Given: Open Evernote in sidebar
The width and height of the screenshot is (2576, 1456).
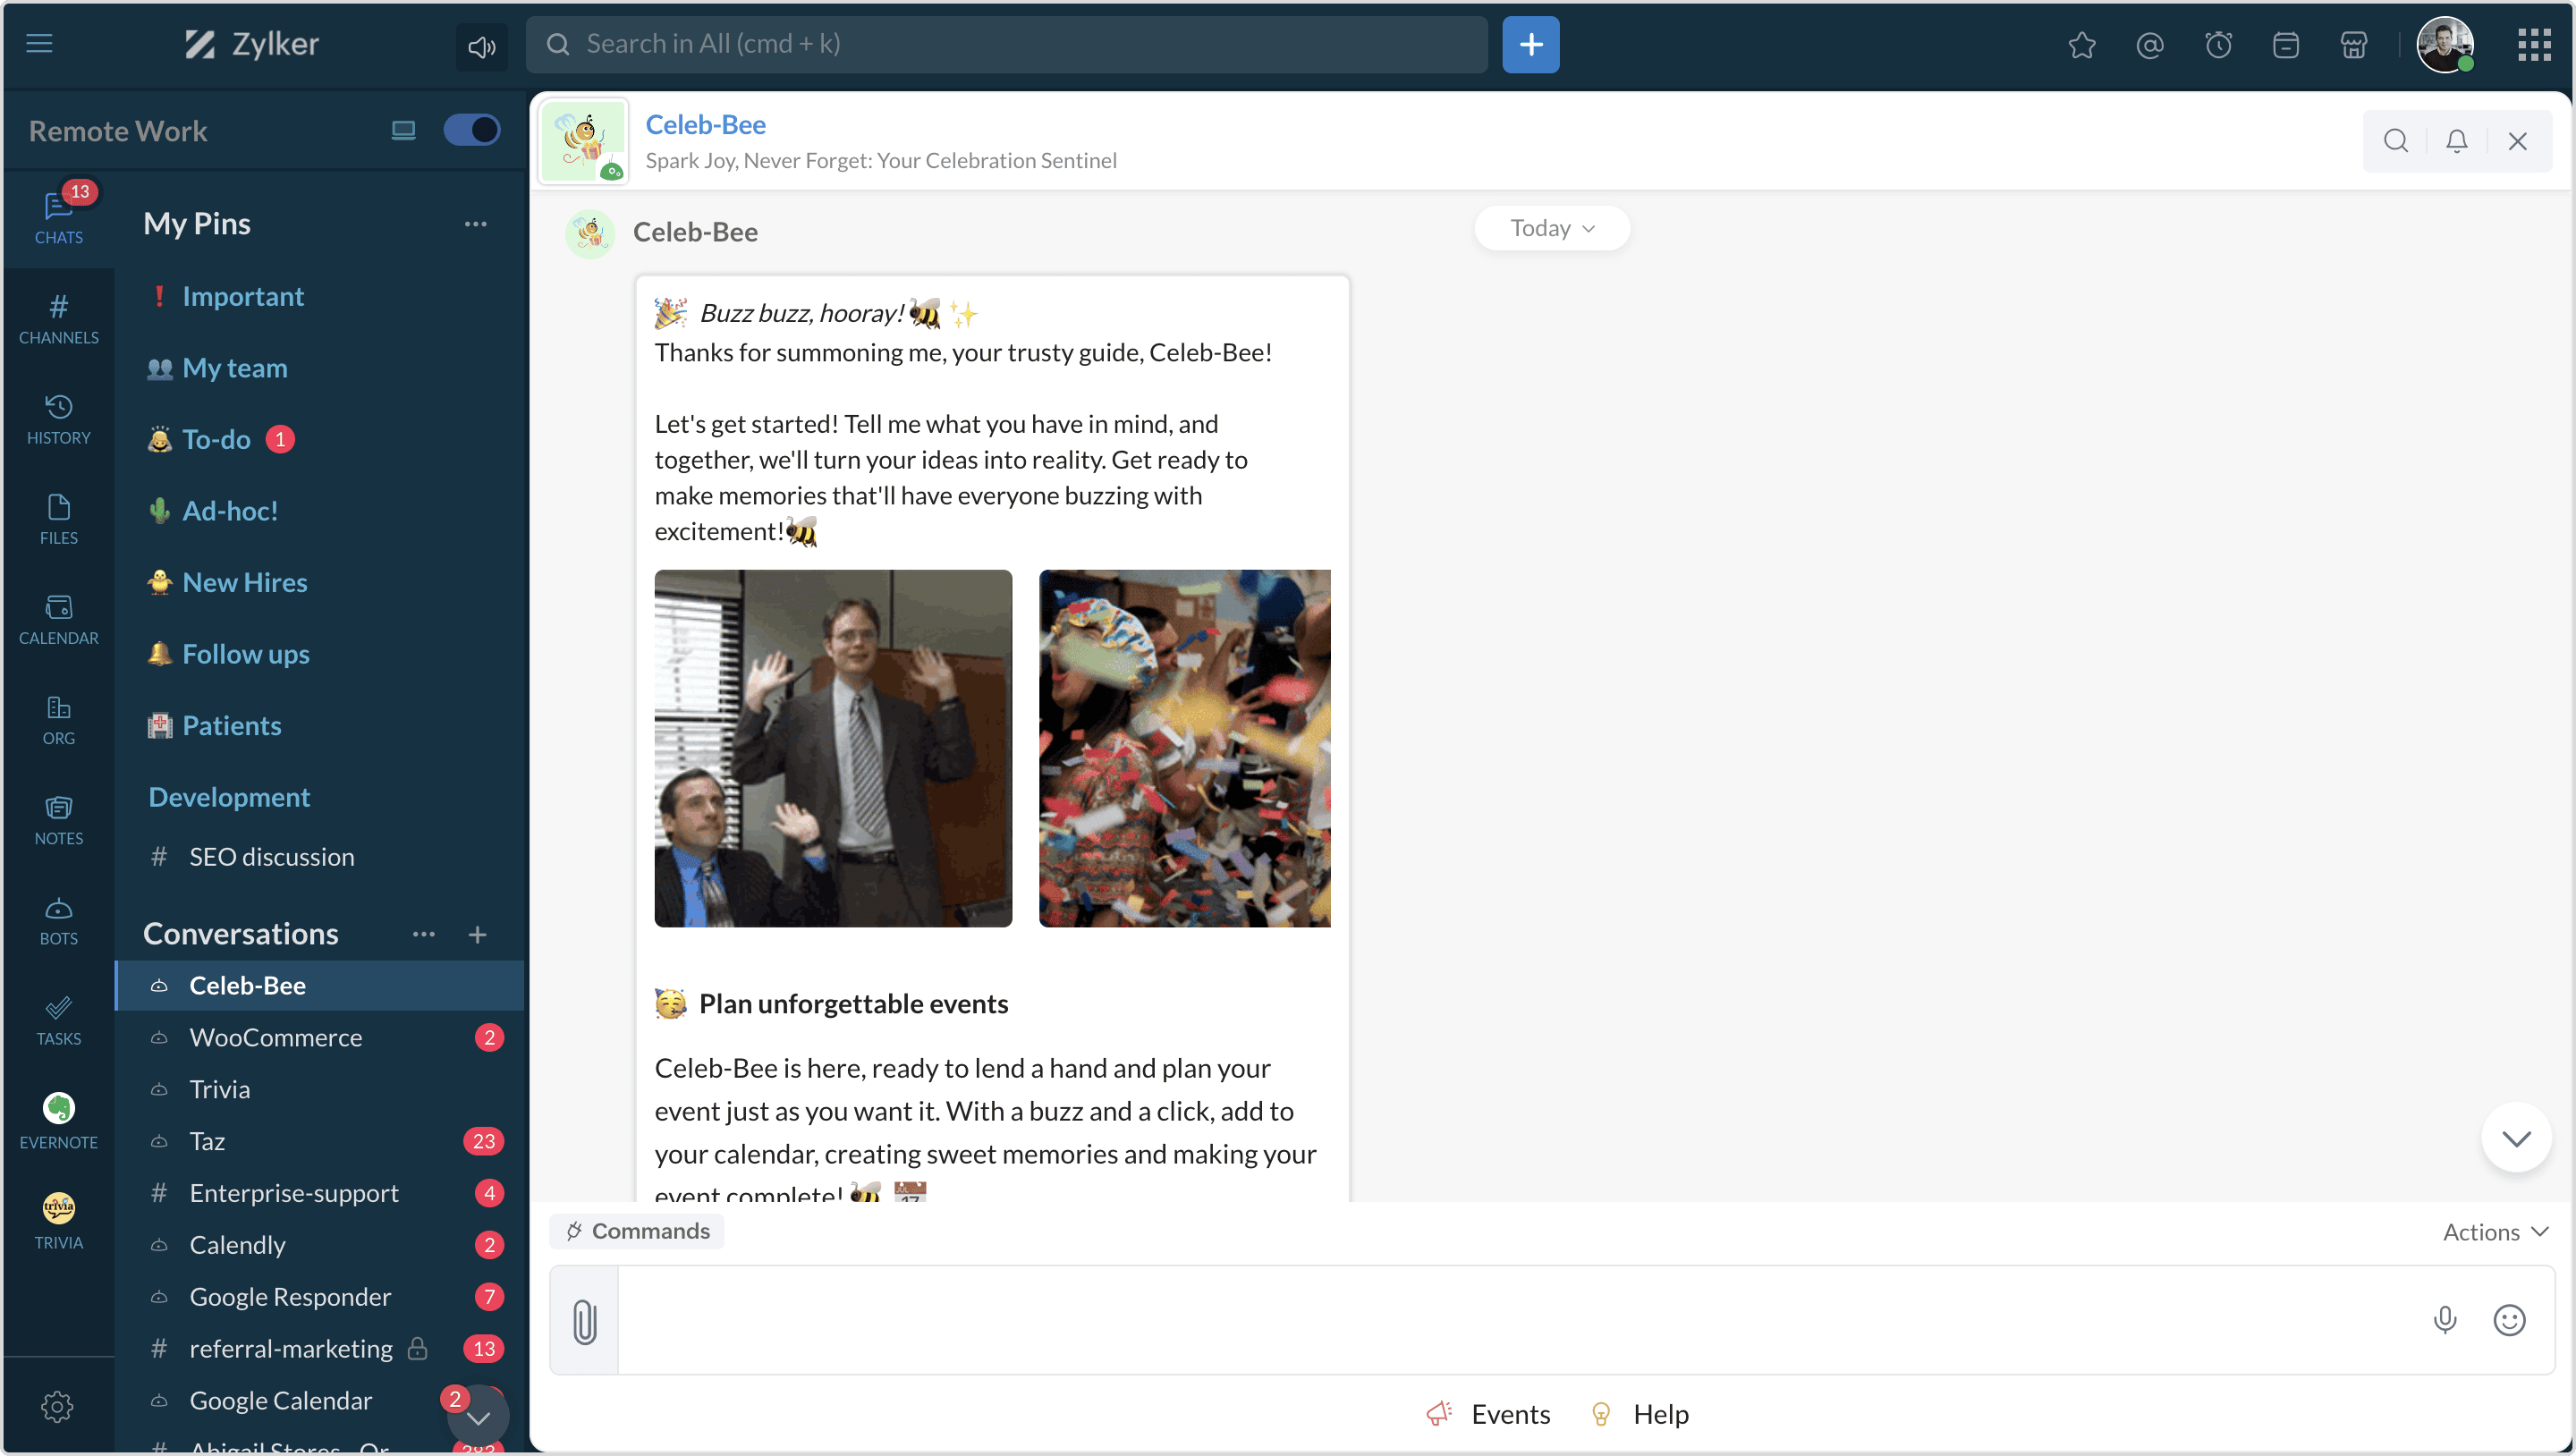Looking at the screenshot, I should pyautogui.click(x=59, y=1120).
